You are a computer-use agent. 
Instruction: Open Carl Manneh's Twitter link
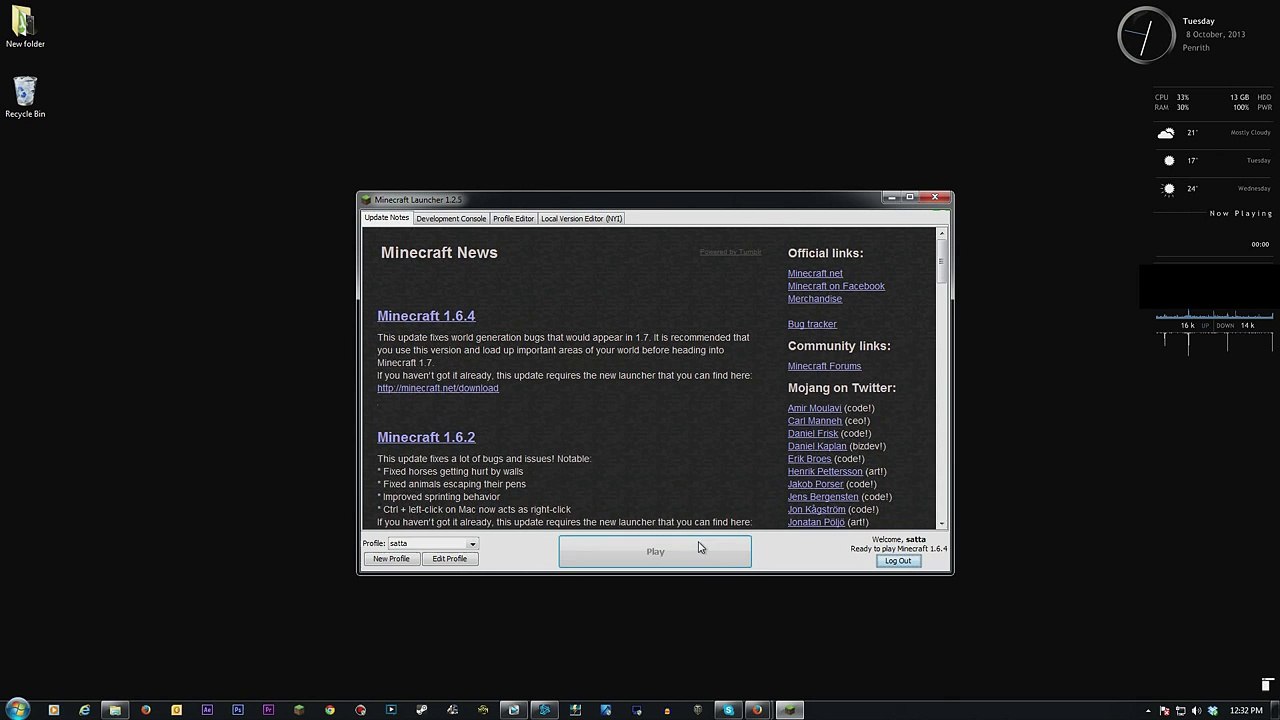click(815, 421)
